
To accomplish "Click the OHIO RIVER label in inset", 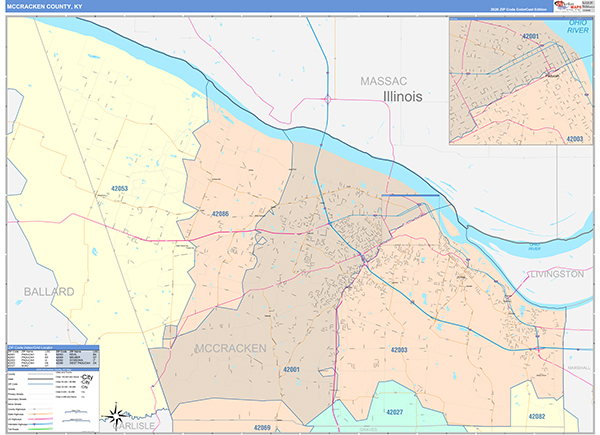I will pyautogui.click(x=577, y=27).
